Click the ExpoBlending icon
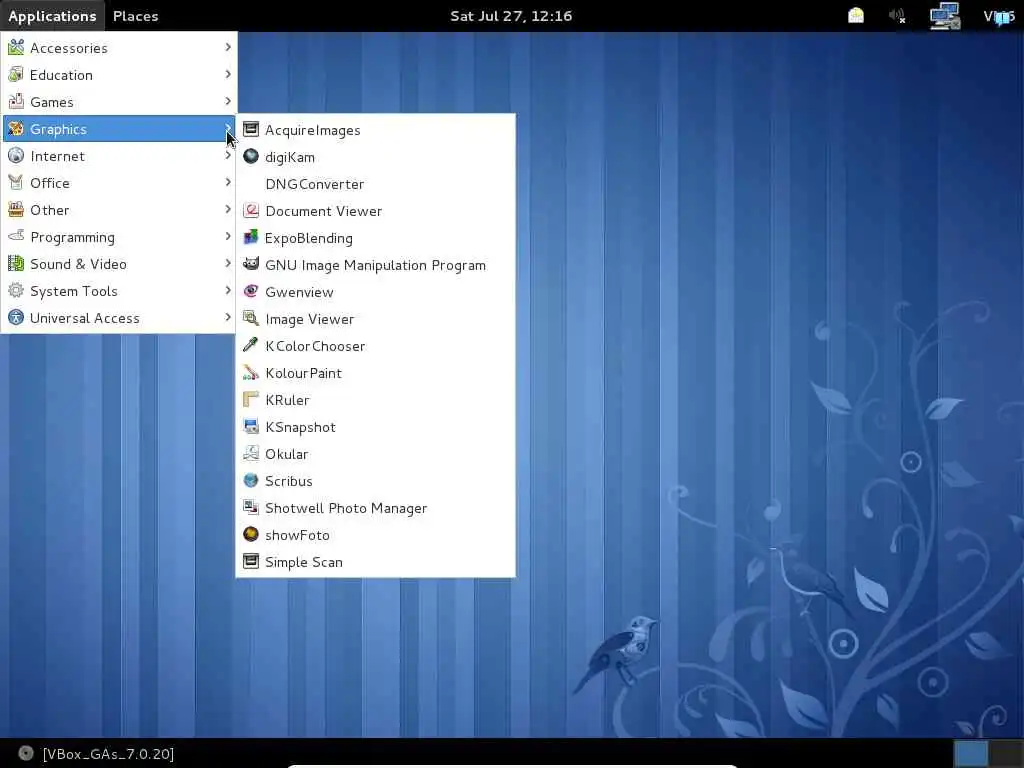This screenshot has height=768, width=1024. [251, 237]
